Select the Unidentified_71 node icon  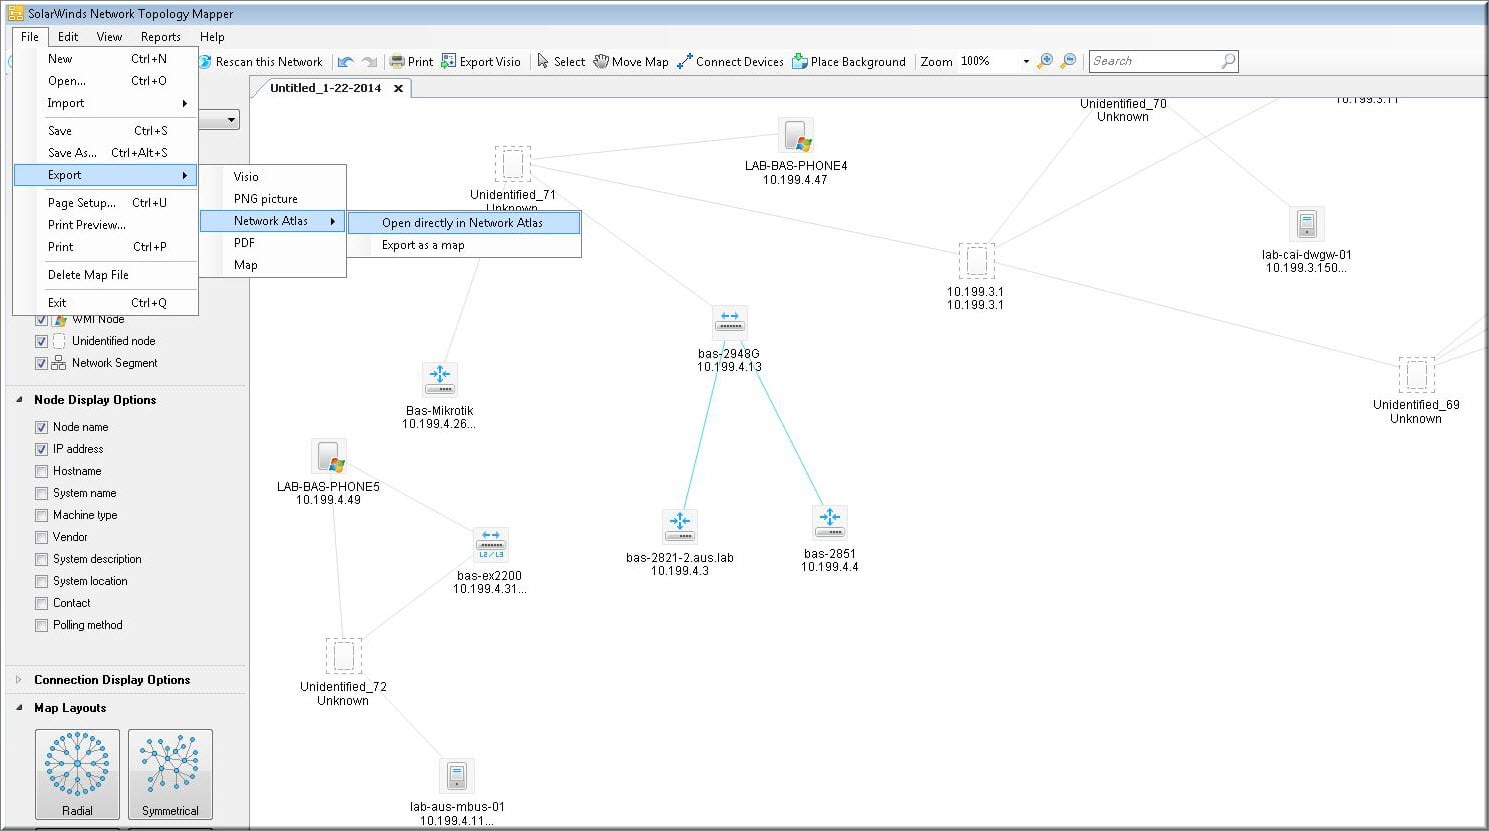[512, 165]
